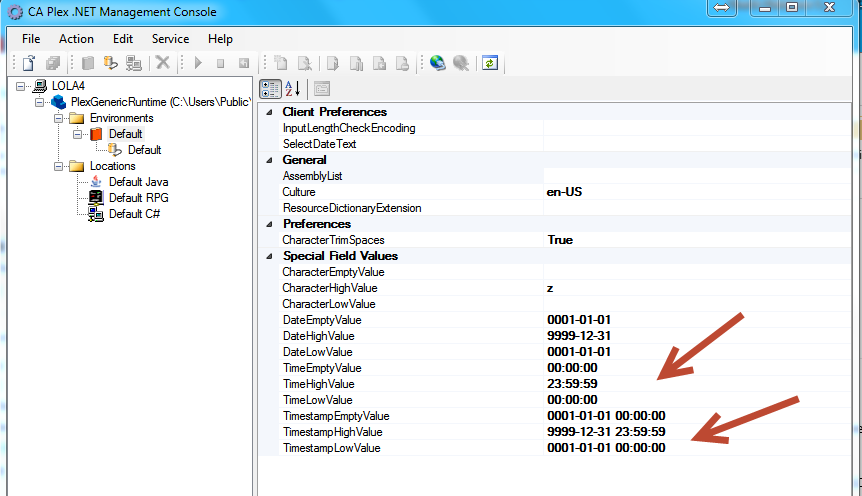Click the grayed globe toolbar icon
The height and width of the screenshot is (496, 862).
[461, 63]
